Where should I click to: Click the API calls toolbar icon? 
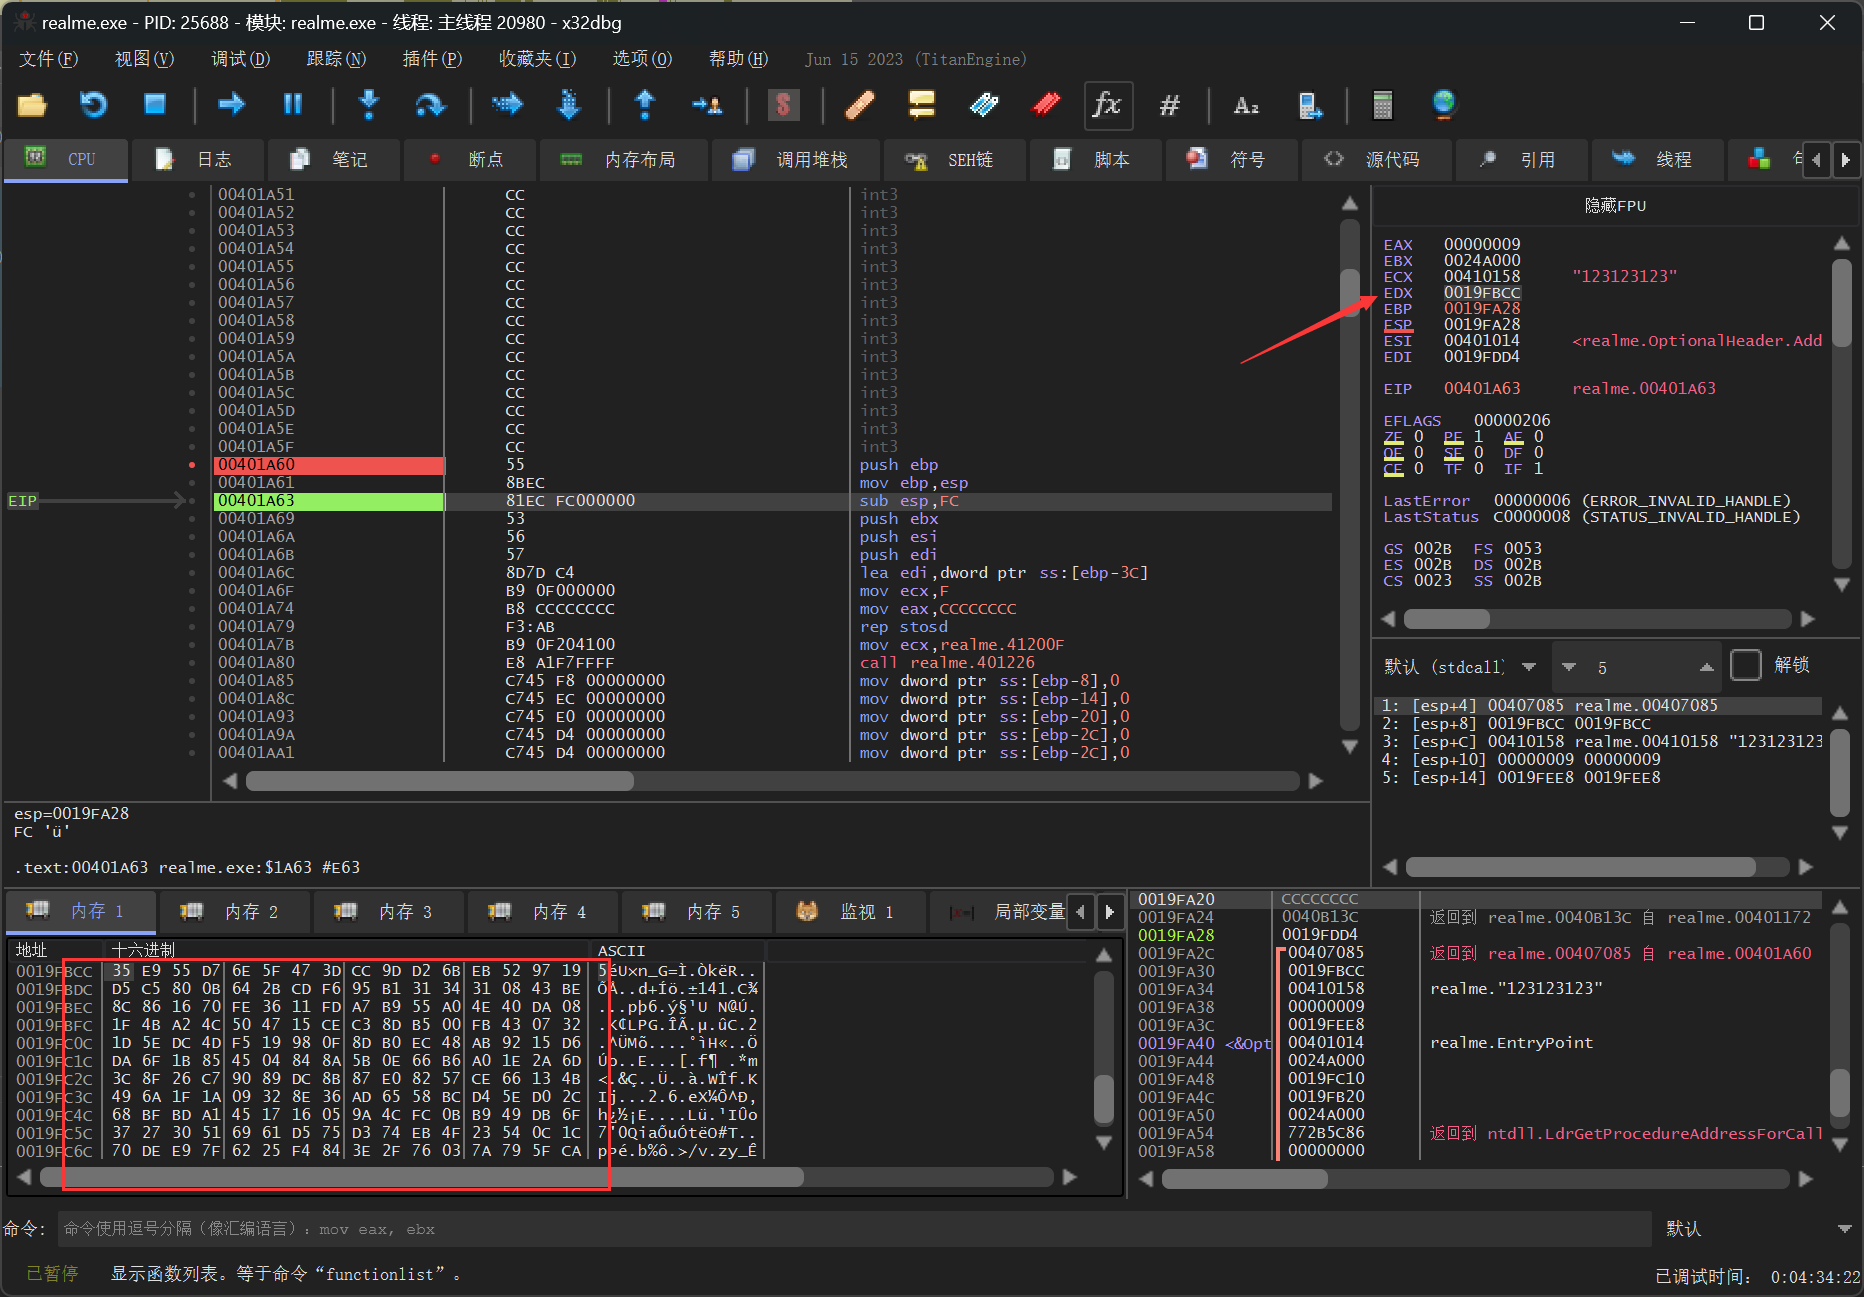point(1309,104)
